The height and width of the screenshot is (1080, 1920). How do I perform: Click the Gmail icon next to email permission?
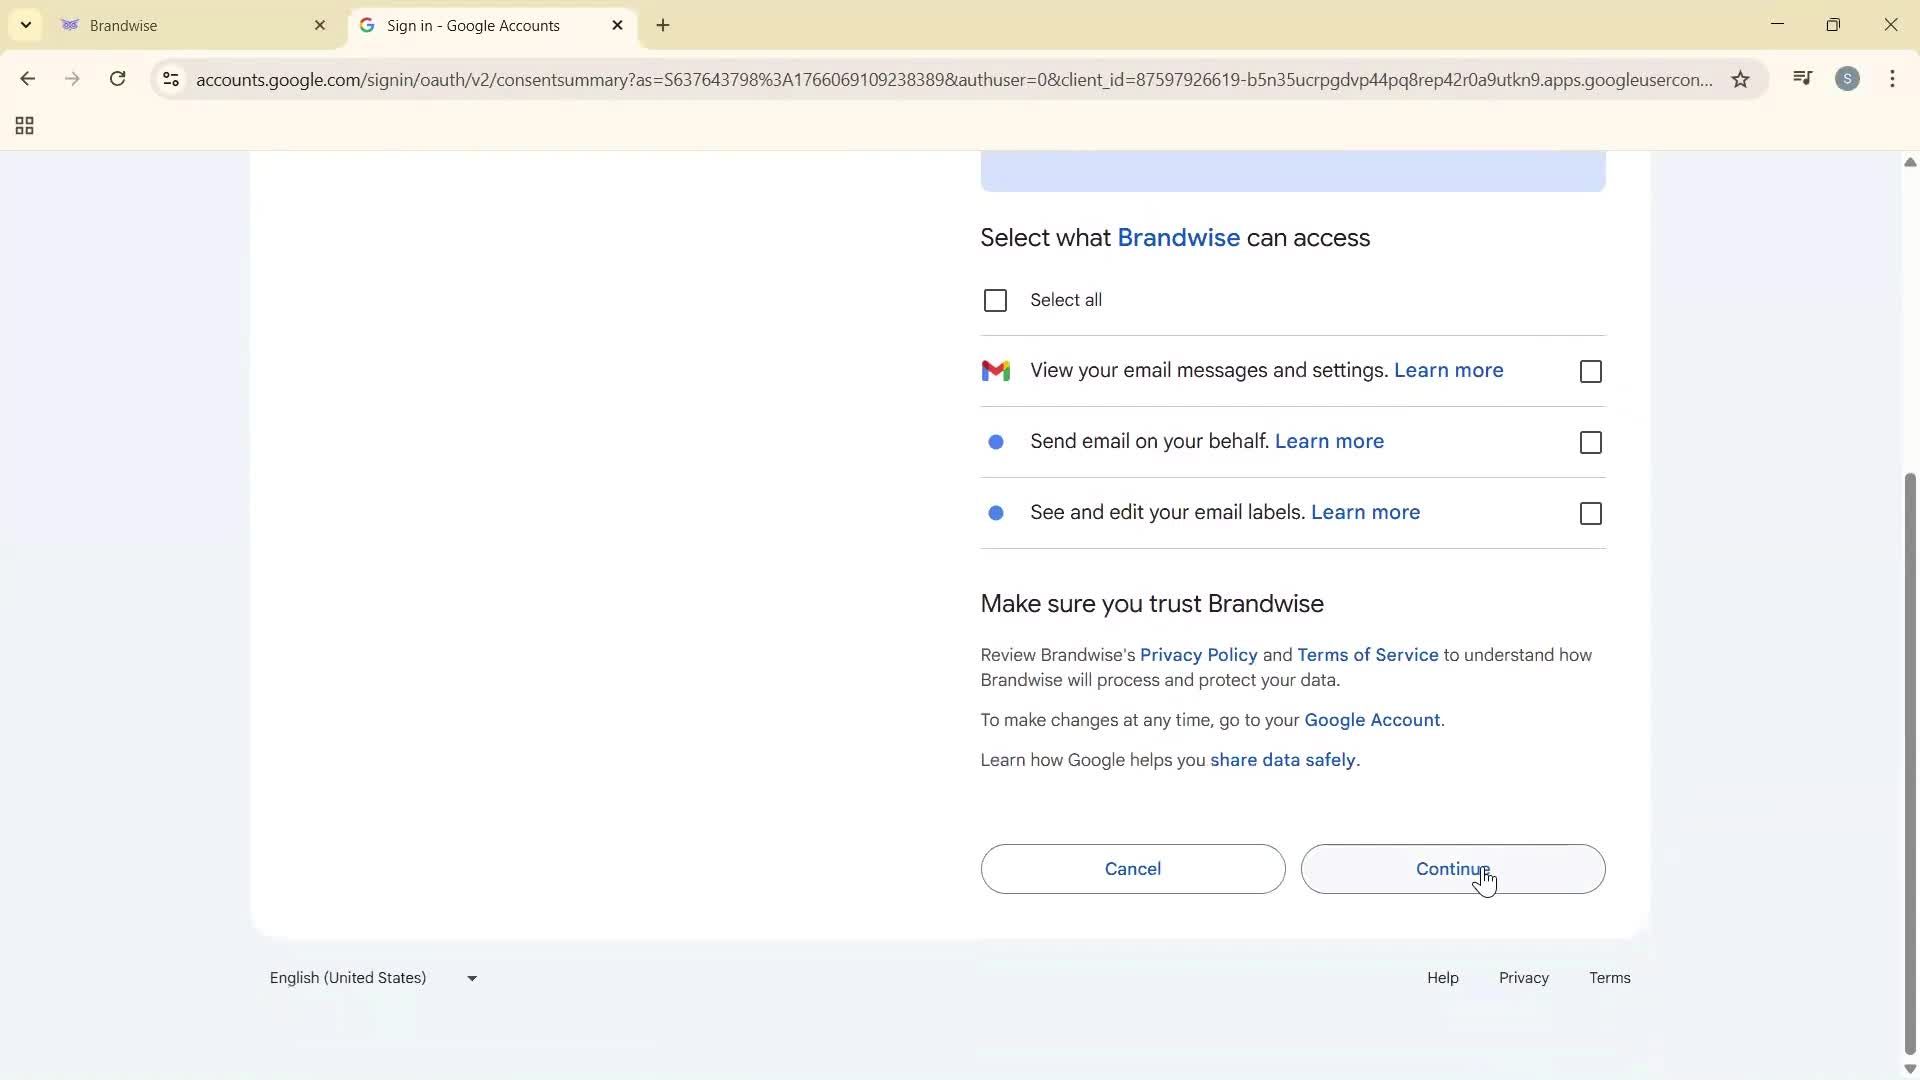click(997, 370)
